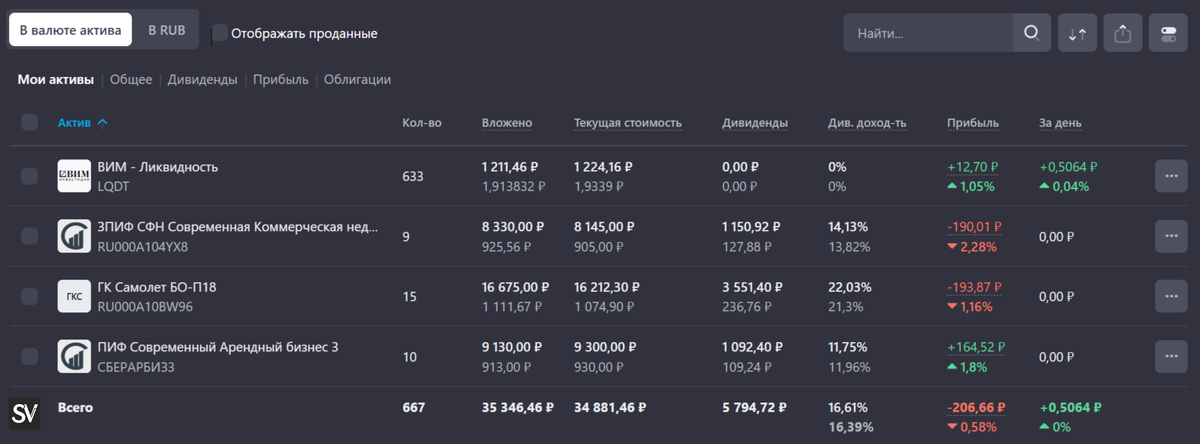Click the ВИМ - Ликвидность fund logo
The height and width of the screenshot is (444, 1200).
[x=75, y=176]
